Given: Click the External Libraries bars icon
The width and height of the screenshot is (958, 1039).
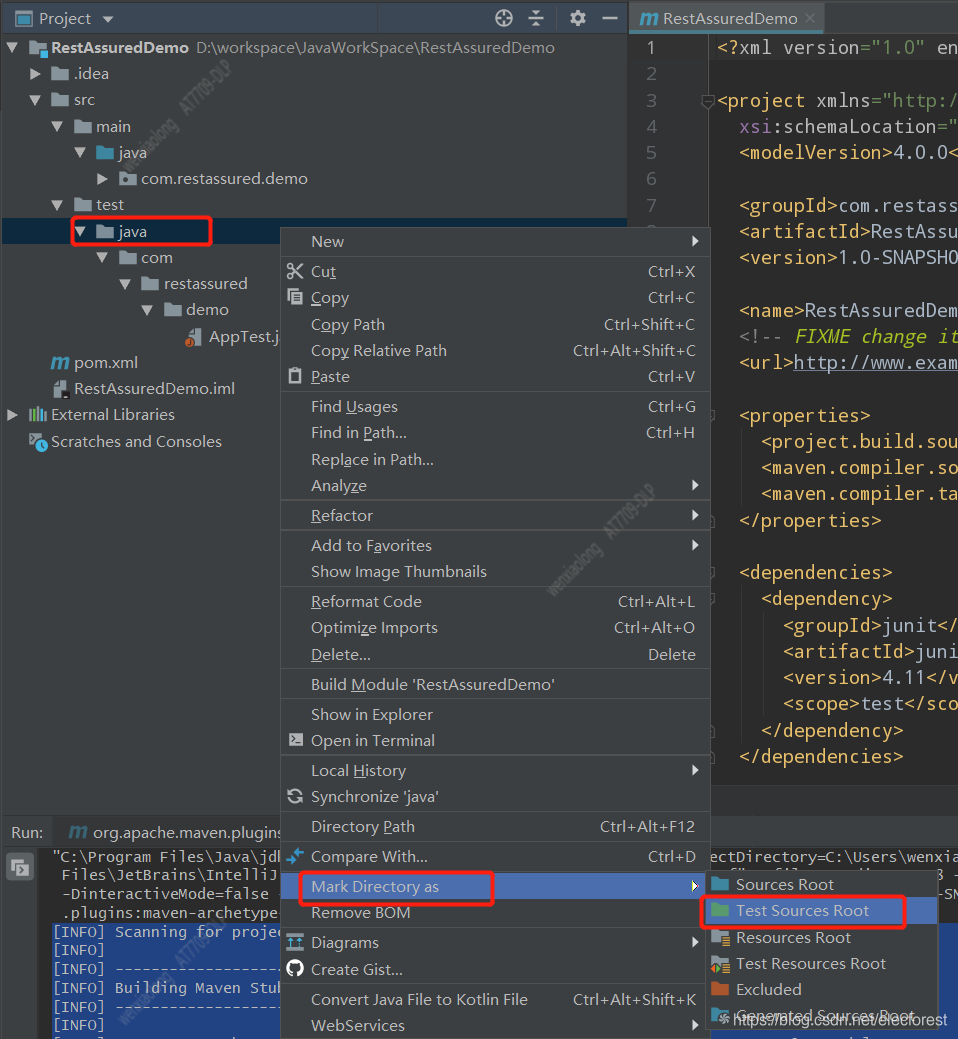Looking at the screenshot, I should click(38, 415).
